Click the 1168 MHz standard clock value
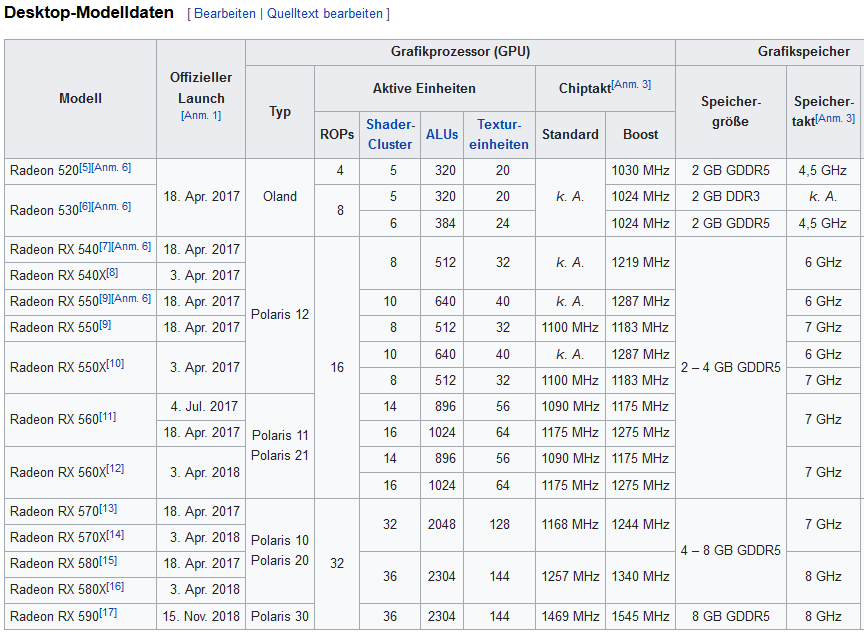The width and height of the screenshot is (864, 632). point(570,525)
